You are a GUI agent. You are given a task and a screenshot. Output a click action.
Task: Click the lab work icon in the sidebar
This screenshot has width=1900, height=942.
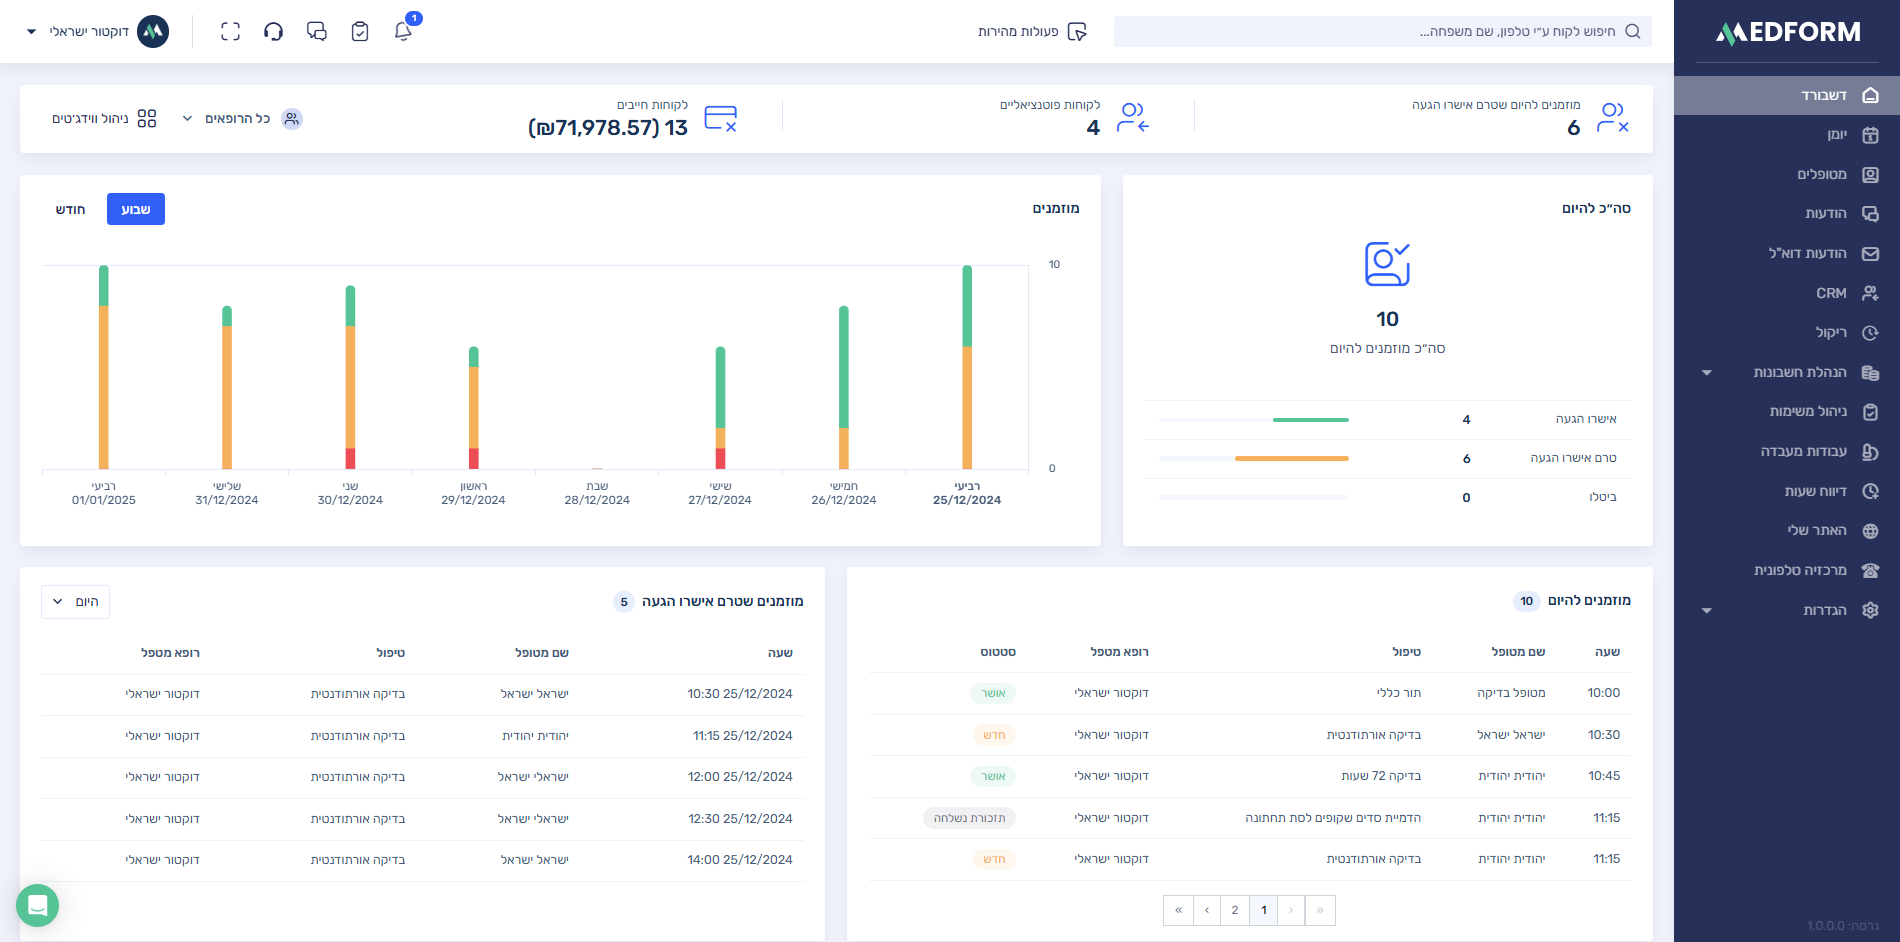pos(1871,451)
